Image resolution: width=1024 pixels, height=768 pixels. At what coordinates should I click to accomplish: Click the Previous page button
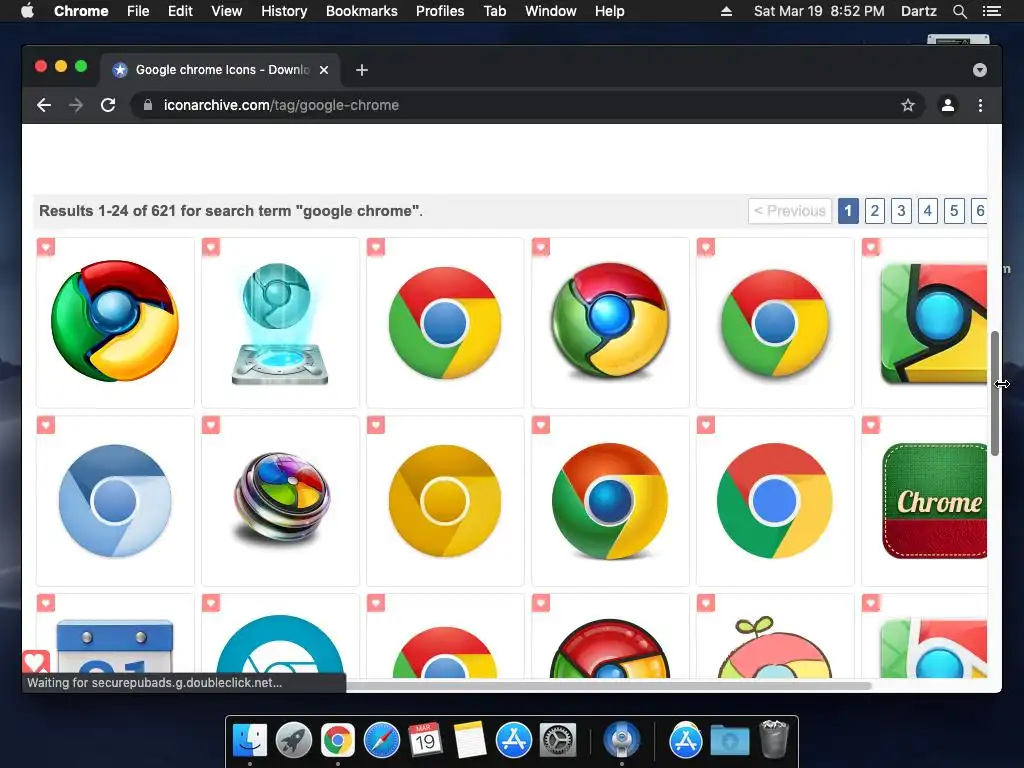(790, 211)
